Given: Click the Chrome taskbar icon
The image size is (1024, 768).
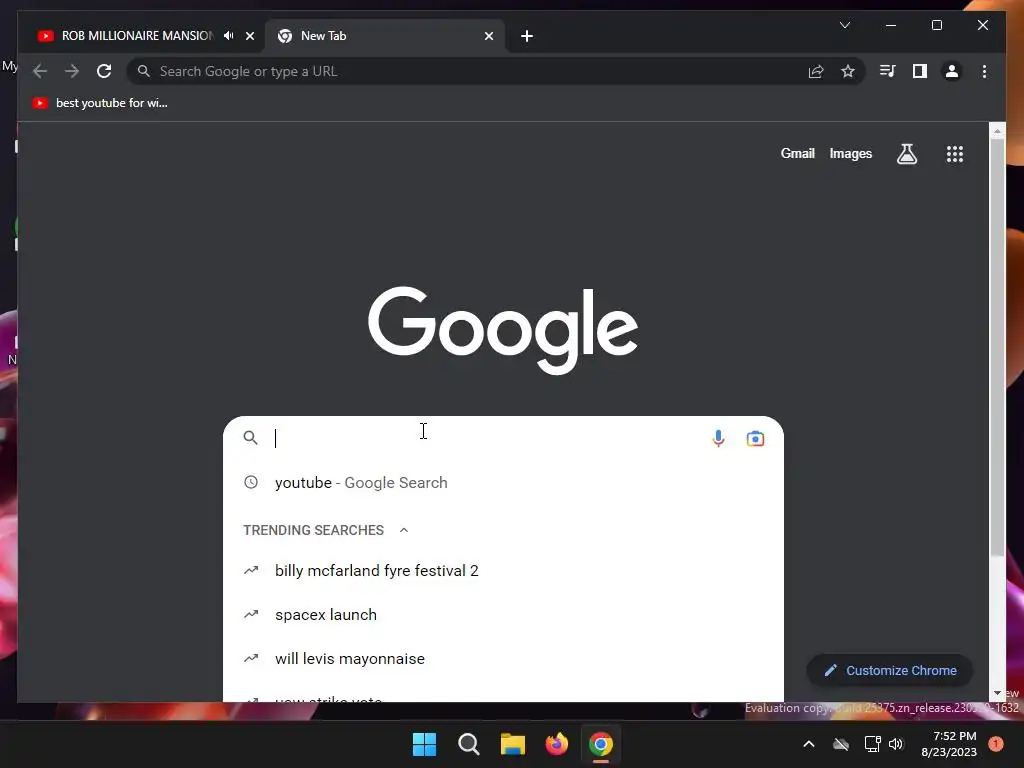Looking at the screenshot, I should [x=601, y=744].
